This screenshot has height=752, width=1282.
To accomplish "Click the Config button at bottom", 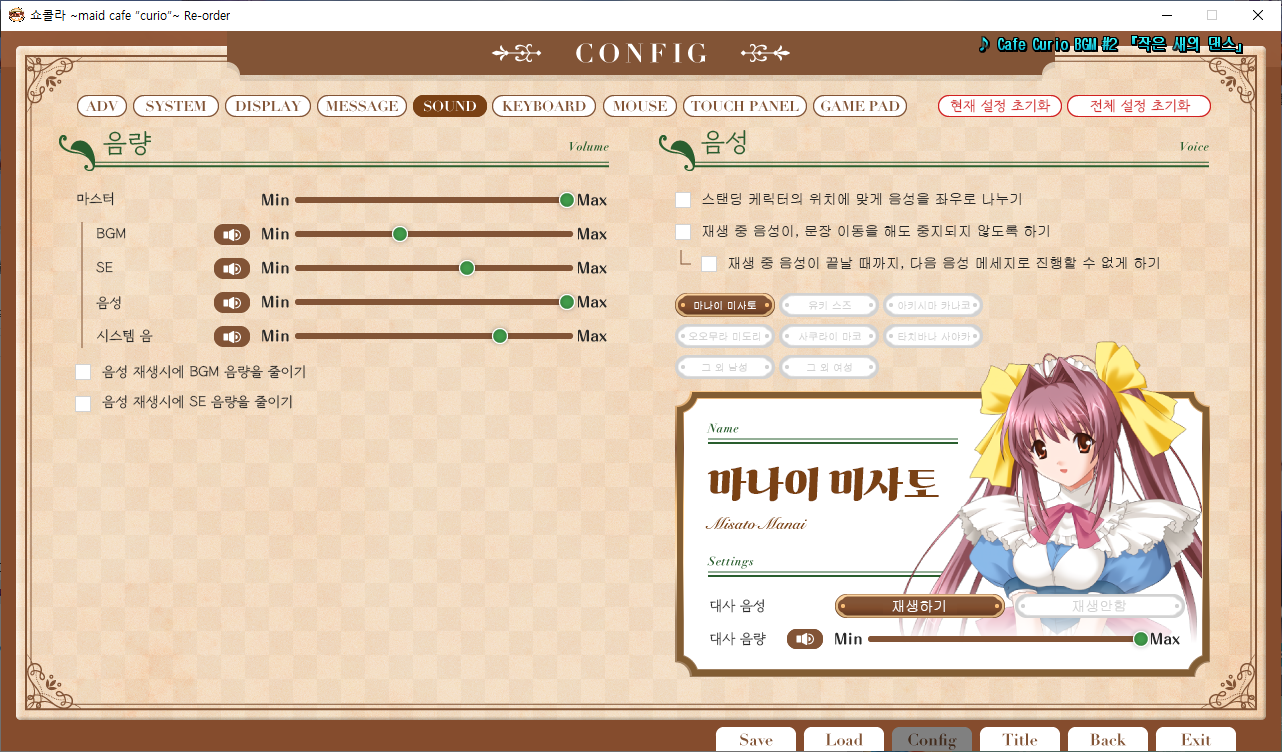I will [x=932, y=740].
